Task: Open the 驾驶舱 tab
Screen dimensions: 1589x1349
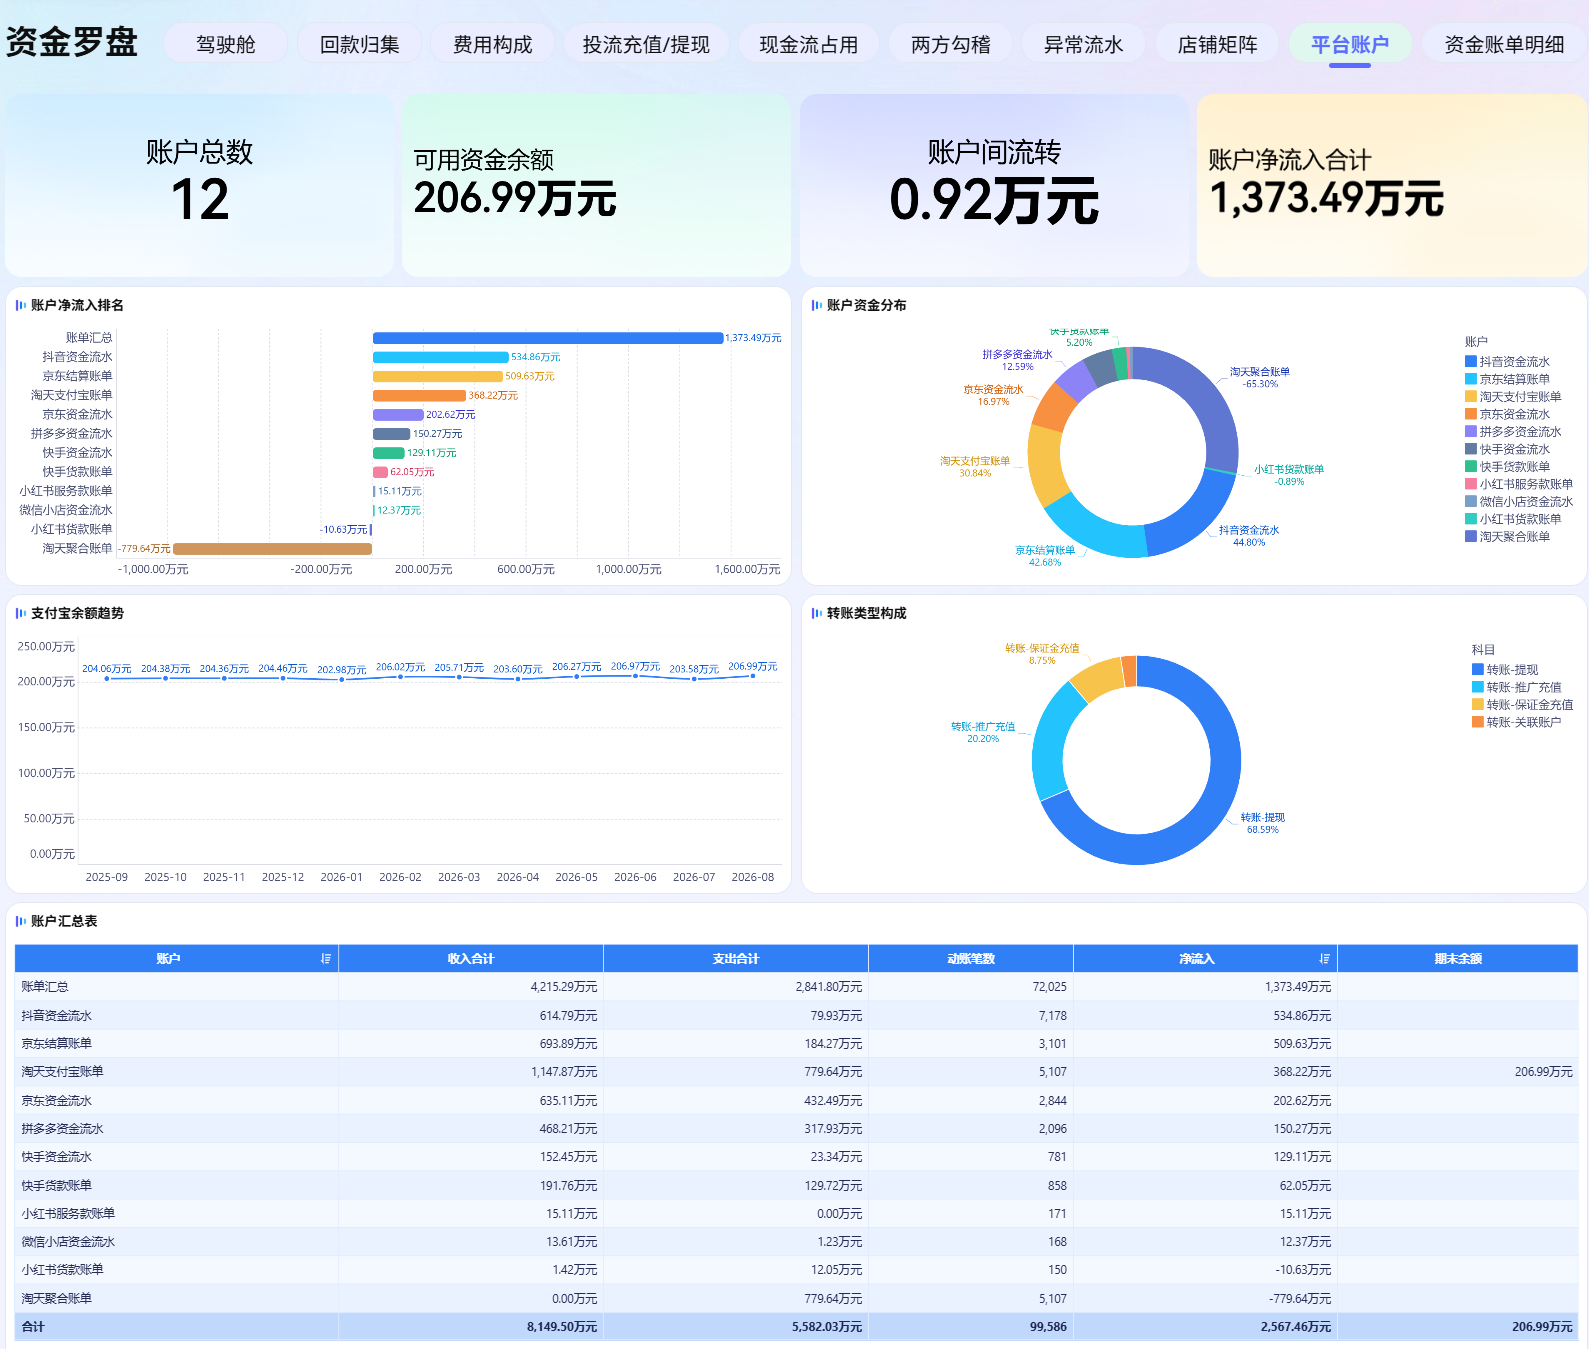Action: (226, 44)
